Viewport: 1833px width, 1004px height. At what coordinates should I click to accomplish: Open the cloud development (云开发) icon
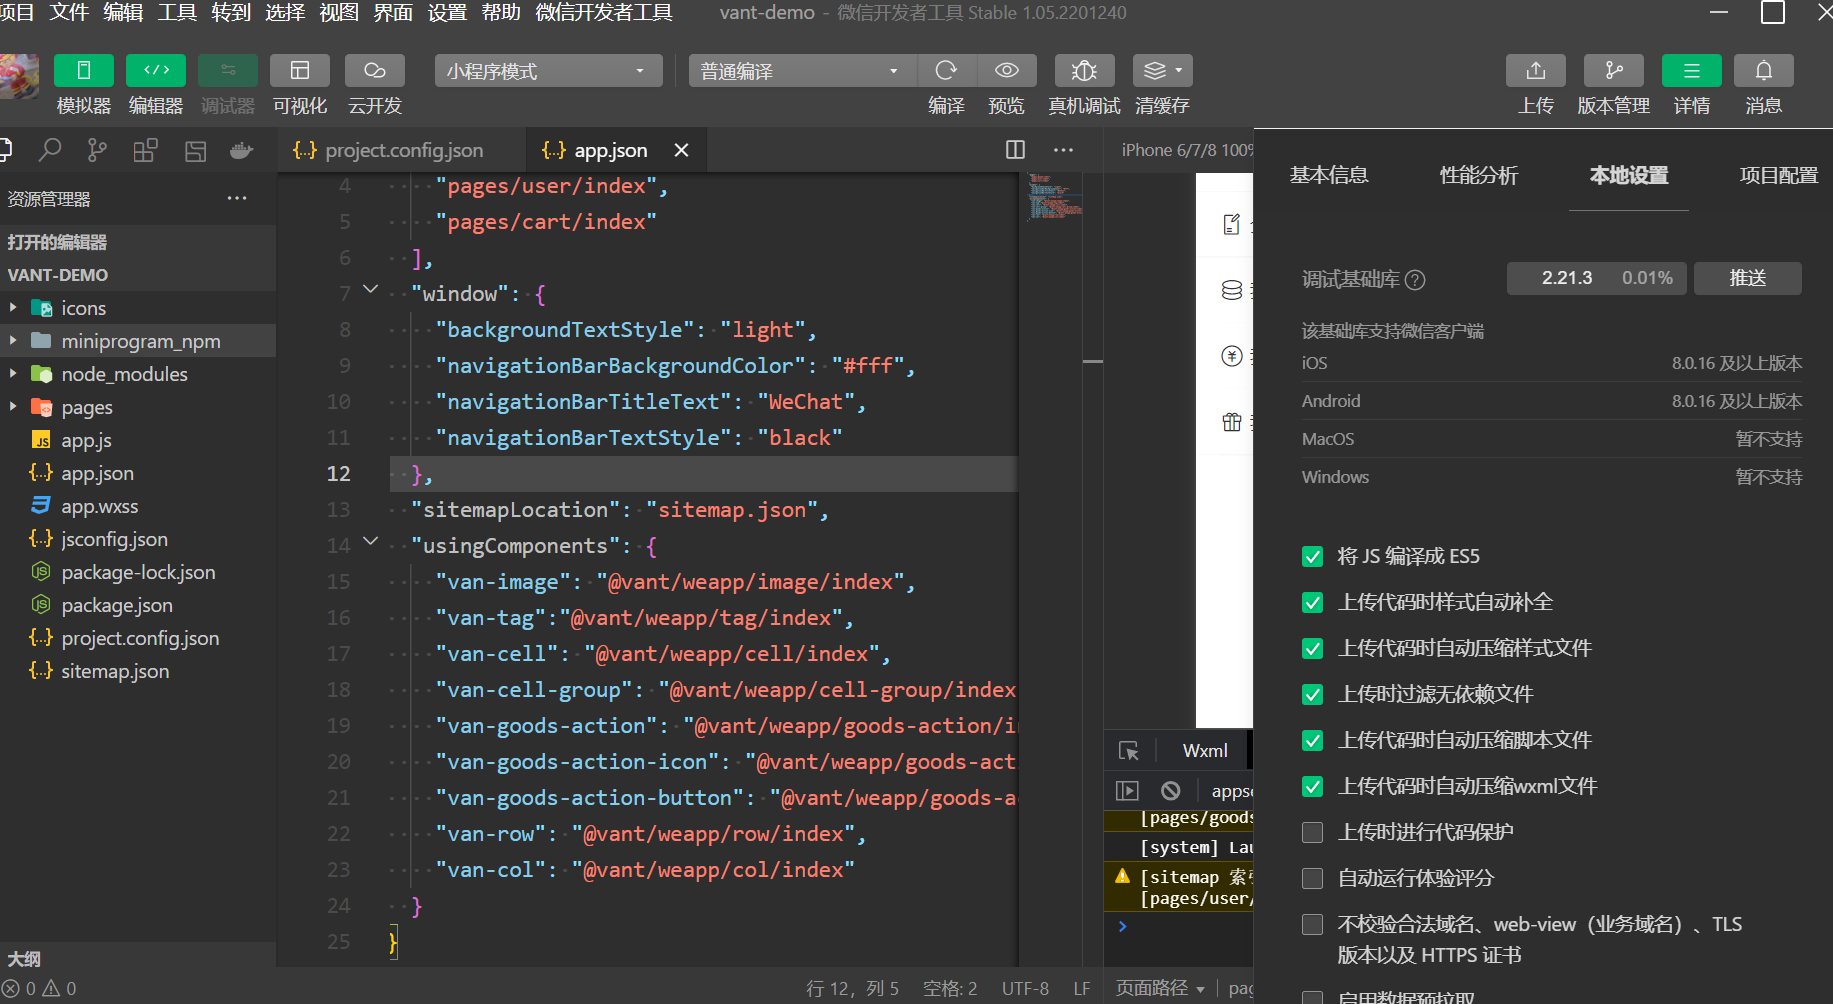(375, 71)
